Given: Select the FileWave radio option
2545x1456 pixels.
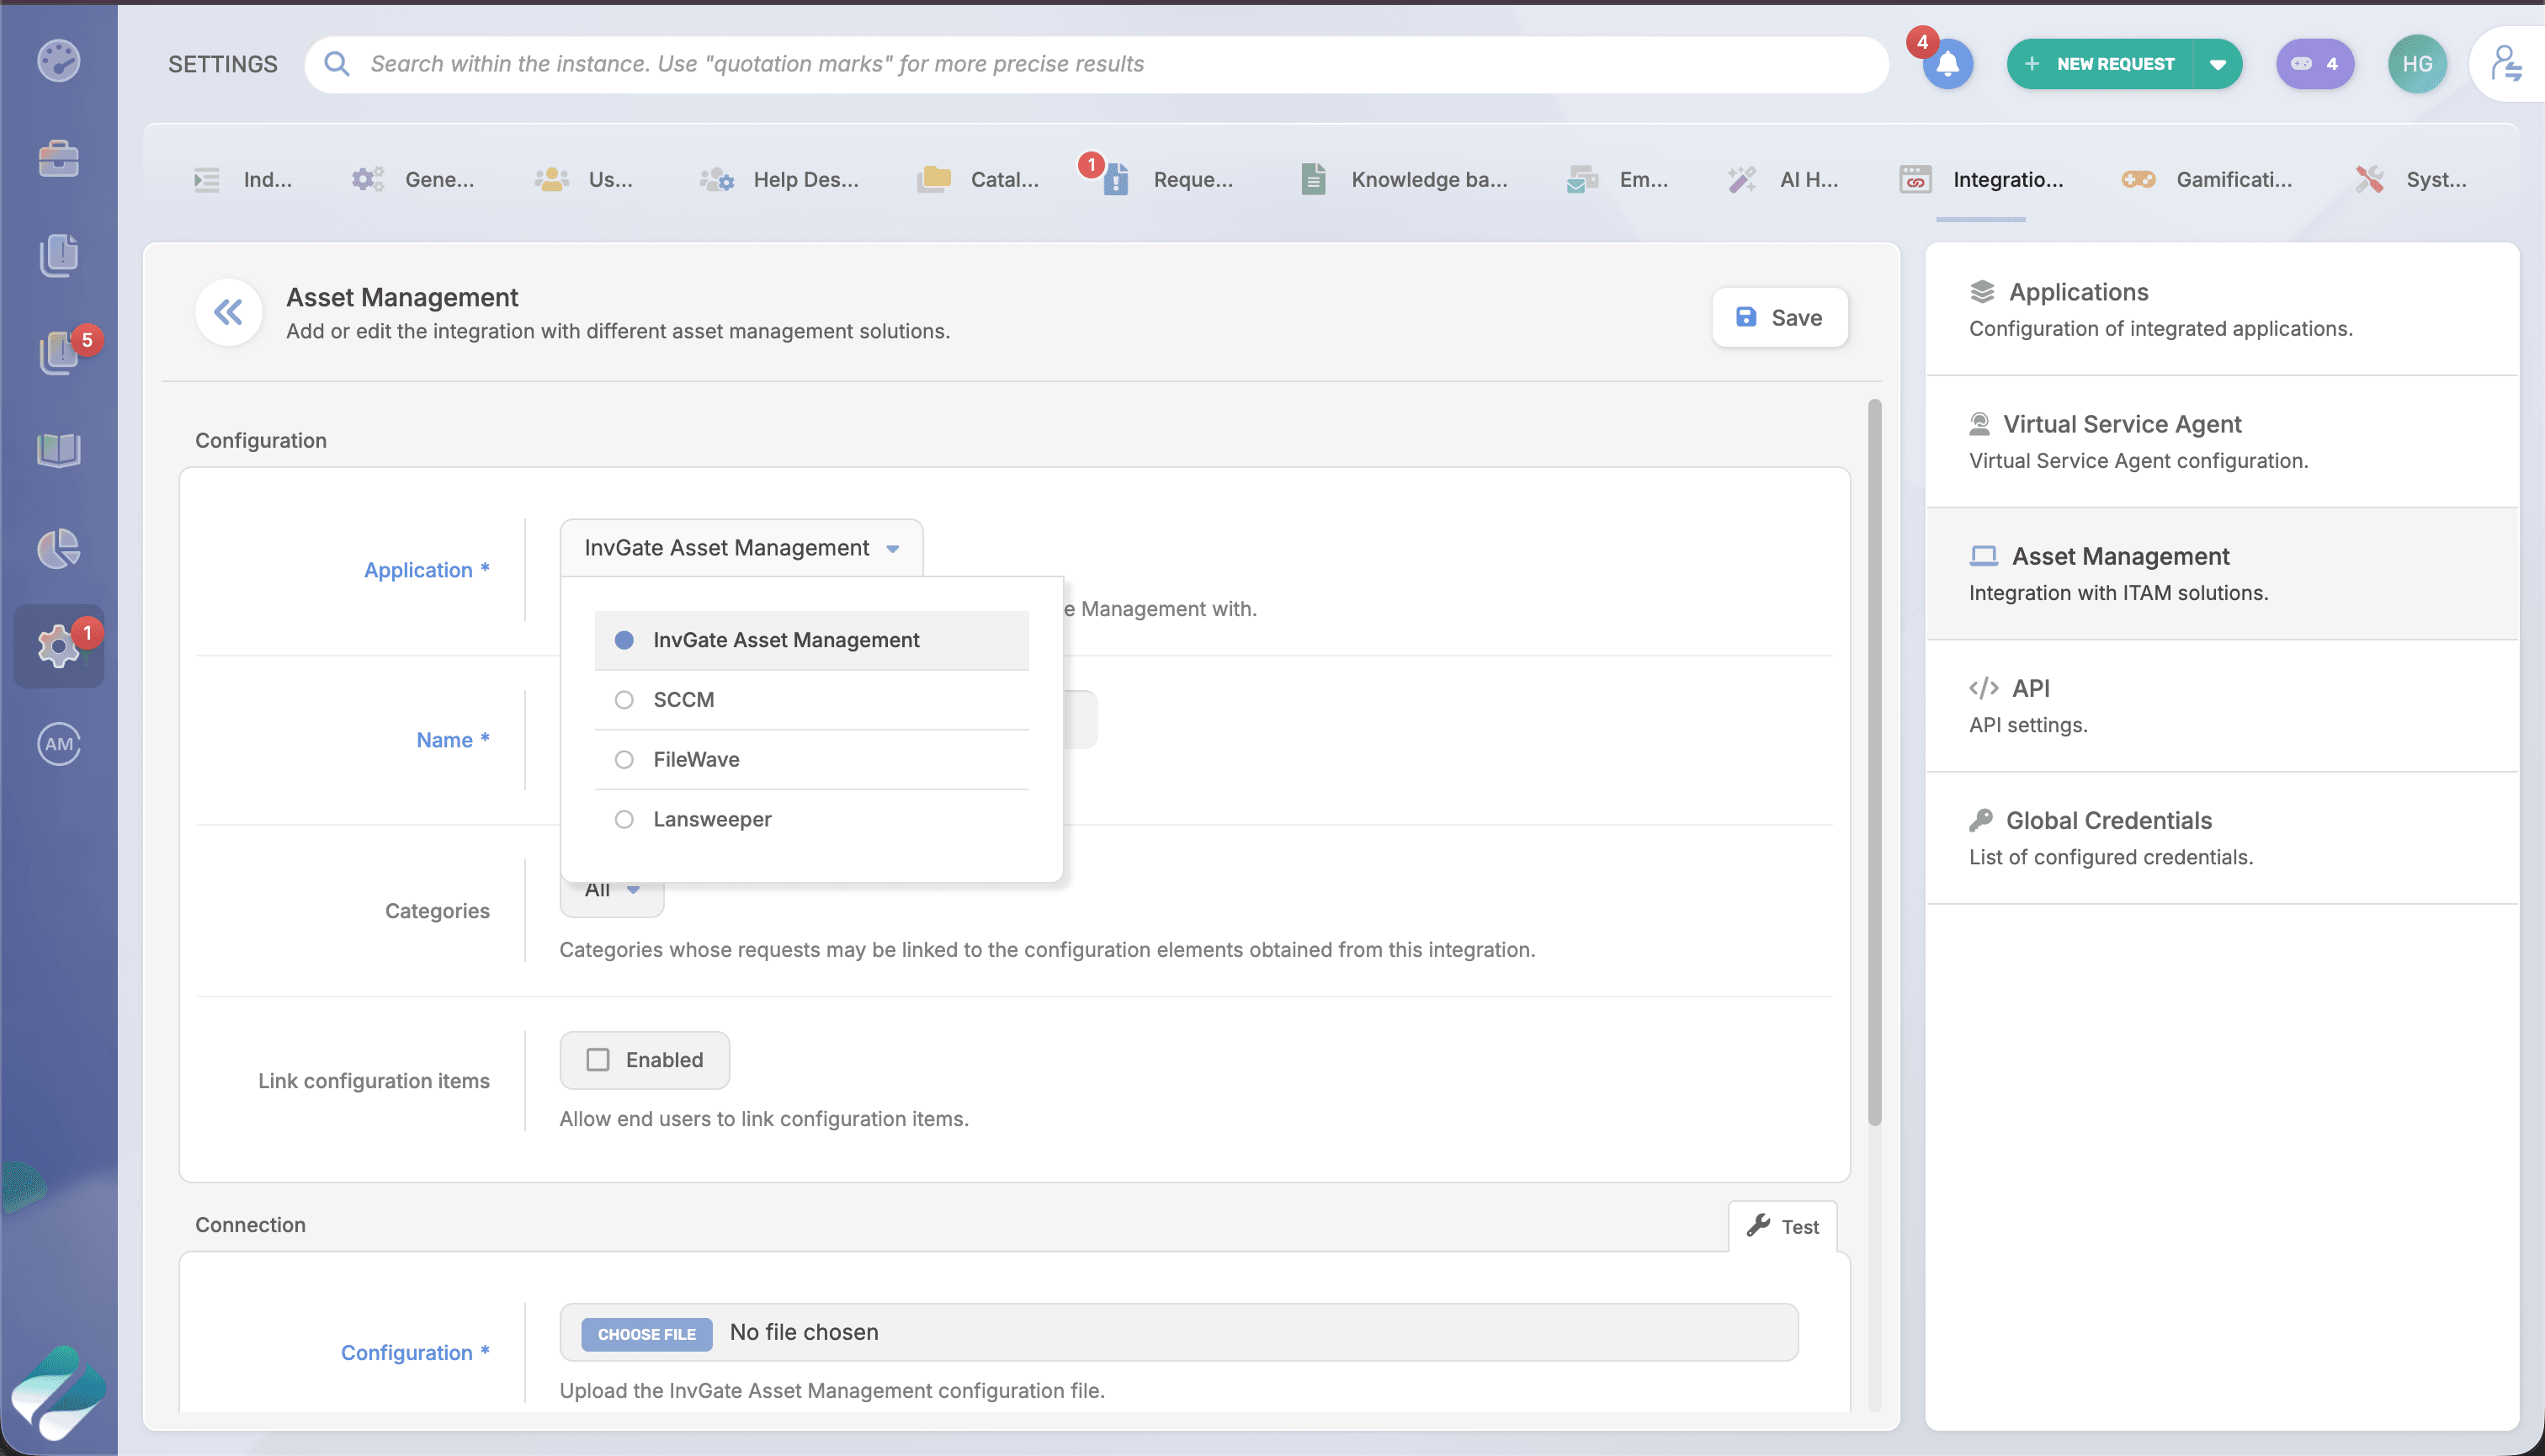Looking at the screenshot, I should click(811, 760).
